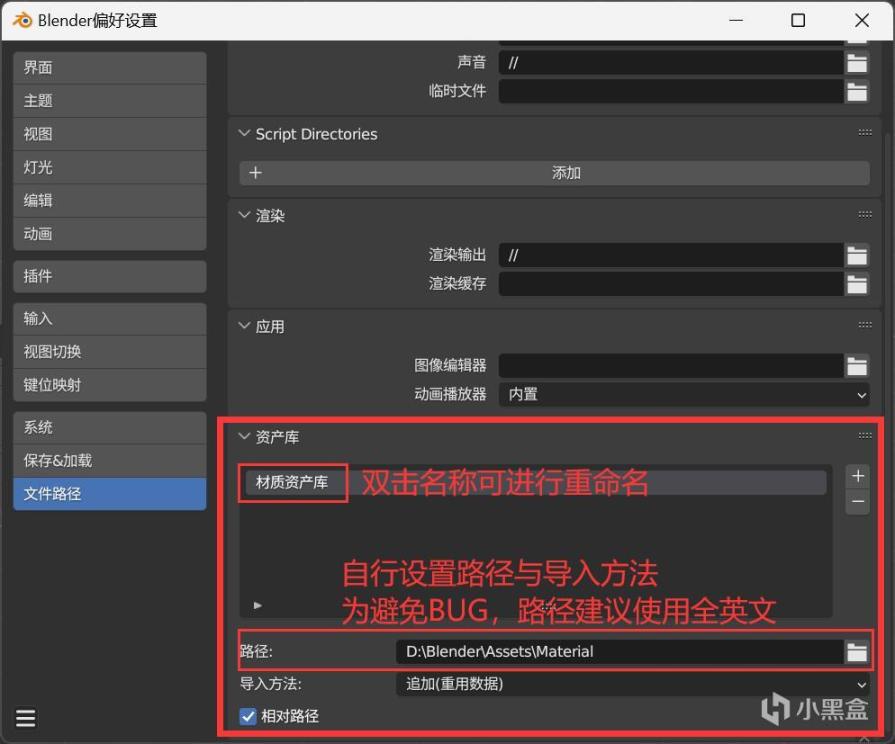Open folder browser for 临时文件 path
The image size is (895, 744).
coord(857,91)
